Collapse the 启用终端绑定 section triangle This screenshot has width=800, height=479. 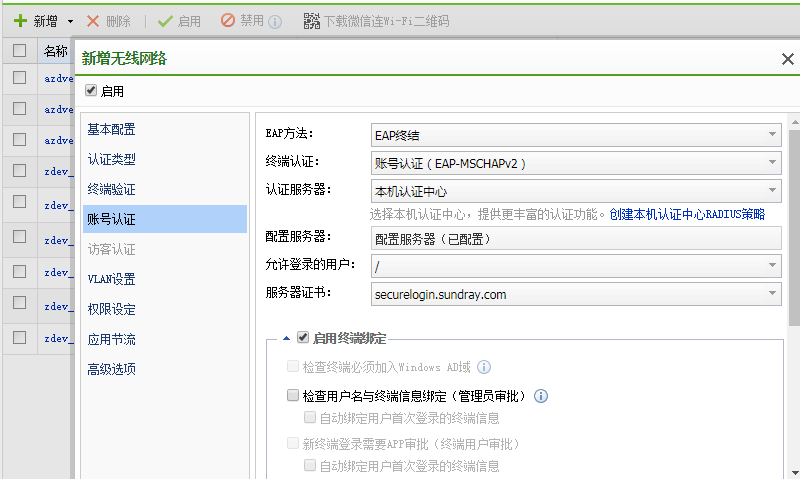[x=286, y=338]
